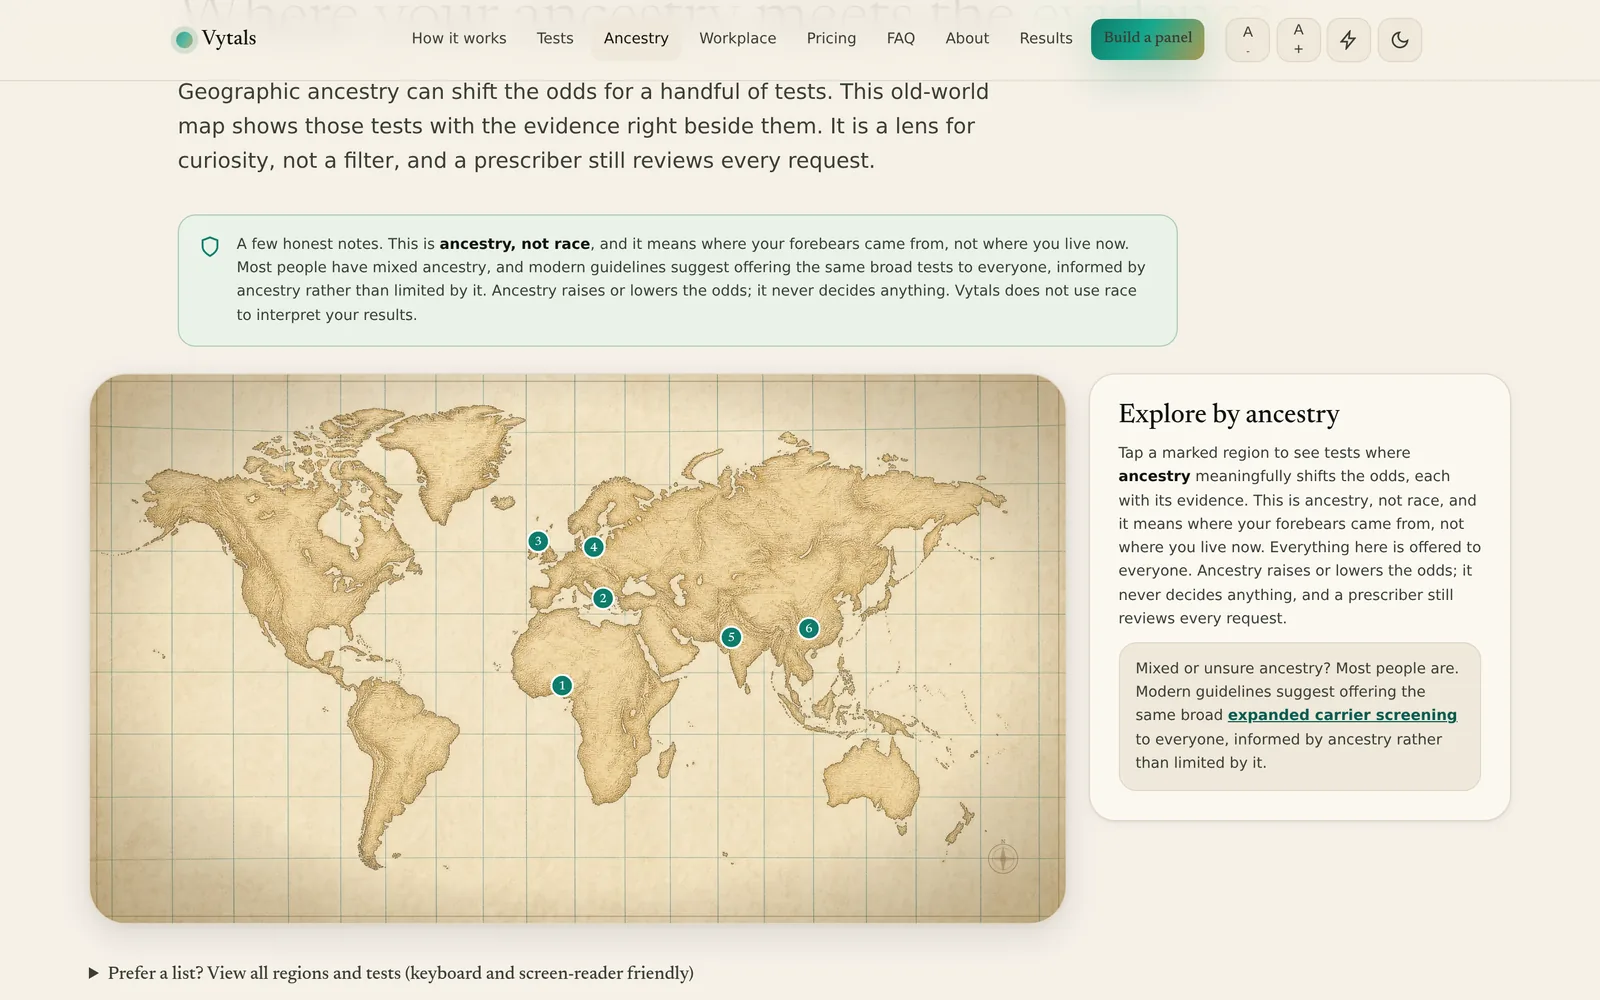This screenshot has height=1000, width=1600.
Task: Select map marker 1 in West Africa
Action: 562,685
